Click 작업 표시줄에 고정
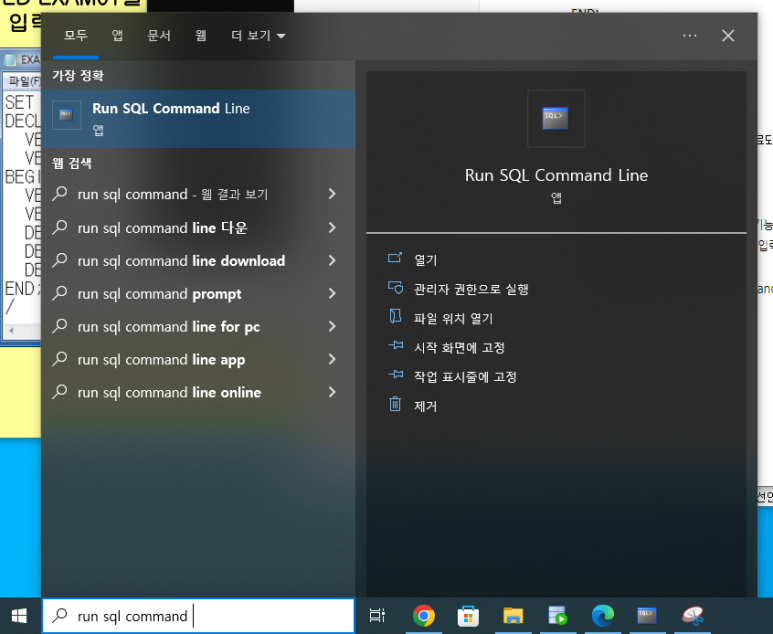Viewport: 773px width, 634px height. [x=465, y=377]
